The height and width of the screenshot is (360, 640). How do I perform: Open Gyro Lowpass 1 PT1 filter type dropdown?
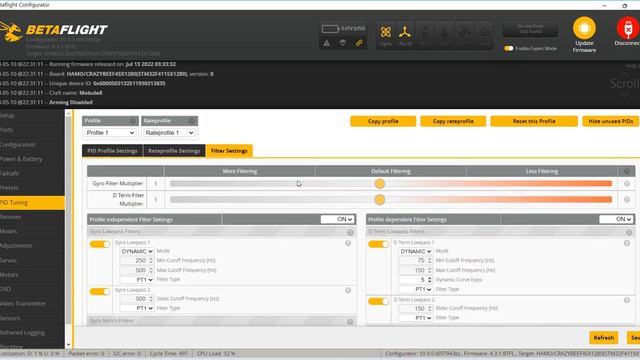[x=137, y=280]
